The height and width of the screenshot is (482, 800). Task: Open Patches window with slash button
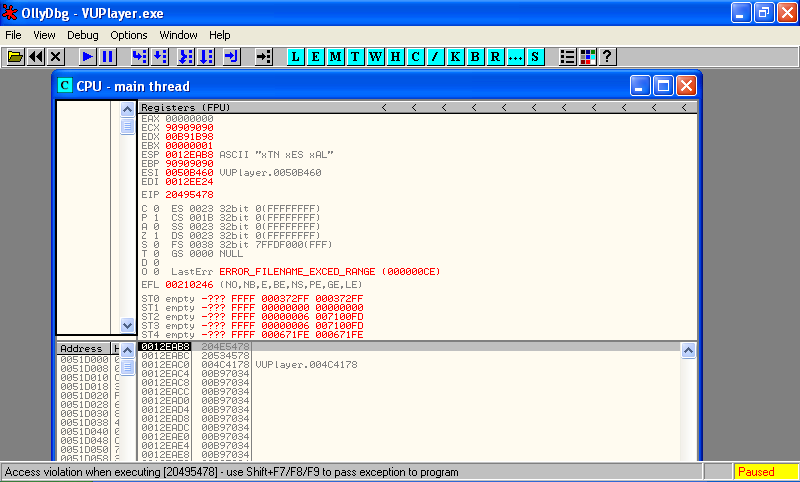pyautogui.click(x=435, y=57)
